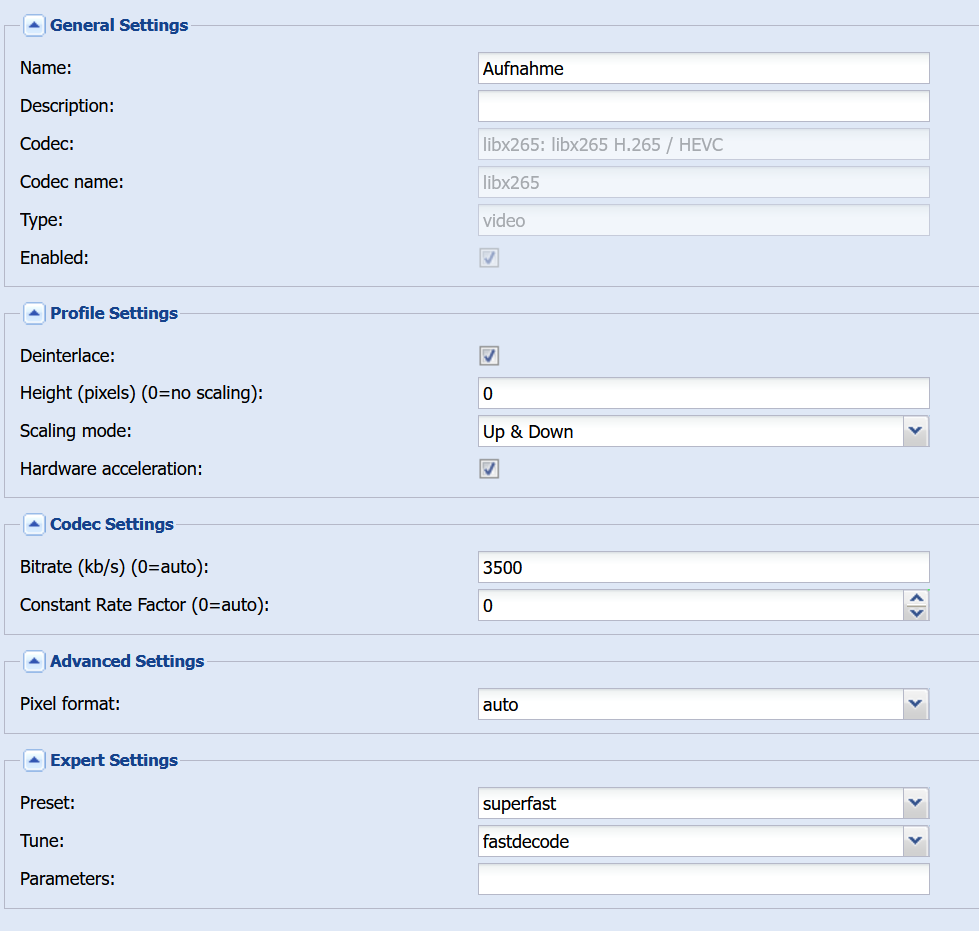The width and height of the screenshot is (979, 931).
Task: Increase Constant Rate Factor with up arrow
Action: pos(917,598)
